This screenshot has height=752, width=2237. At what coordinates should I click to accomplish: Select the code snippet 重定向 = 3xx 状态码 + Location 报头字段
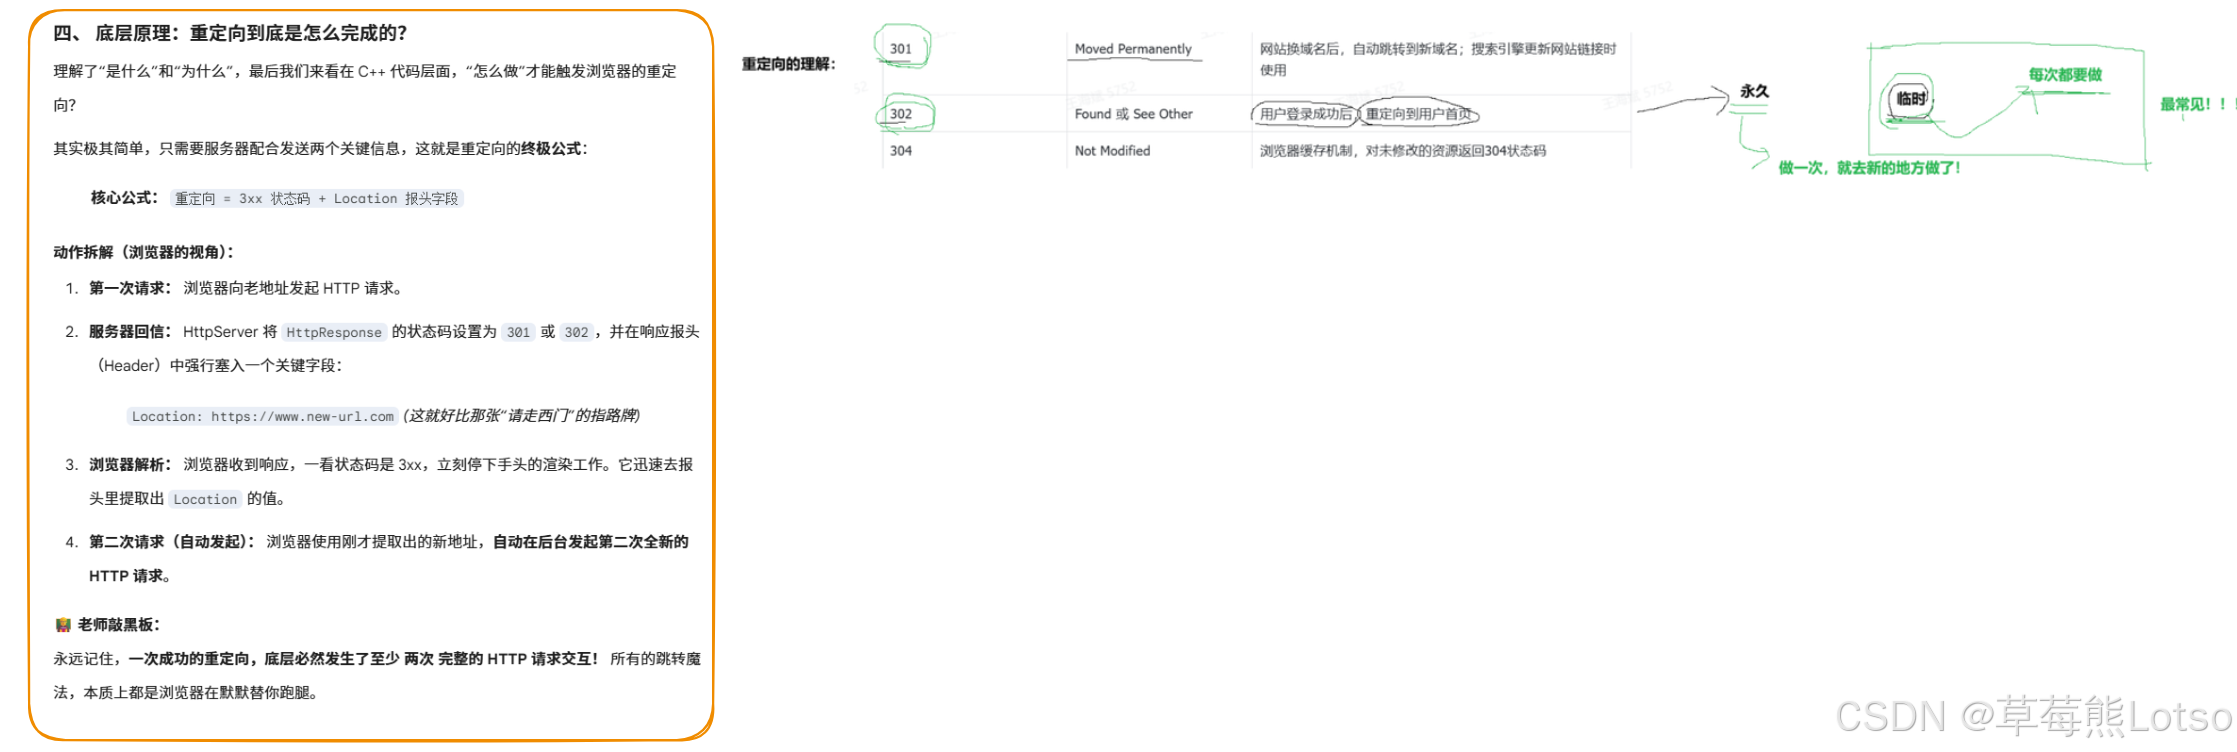coord(316,199)
